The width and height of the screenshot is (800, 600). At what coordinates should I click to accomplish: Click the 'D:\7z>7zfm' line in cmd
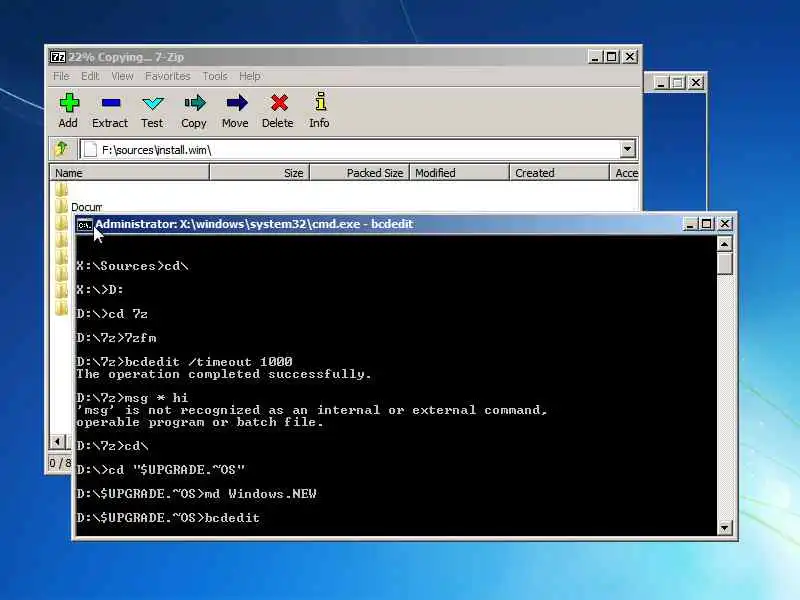point(117,338)
